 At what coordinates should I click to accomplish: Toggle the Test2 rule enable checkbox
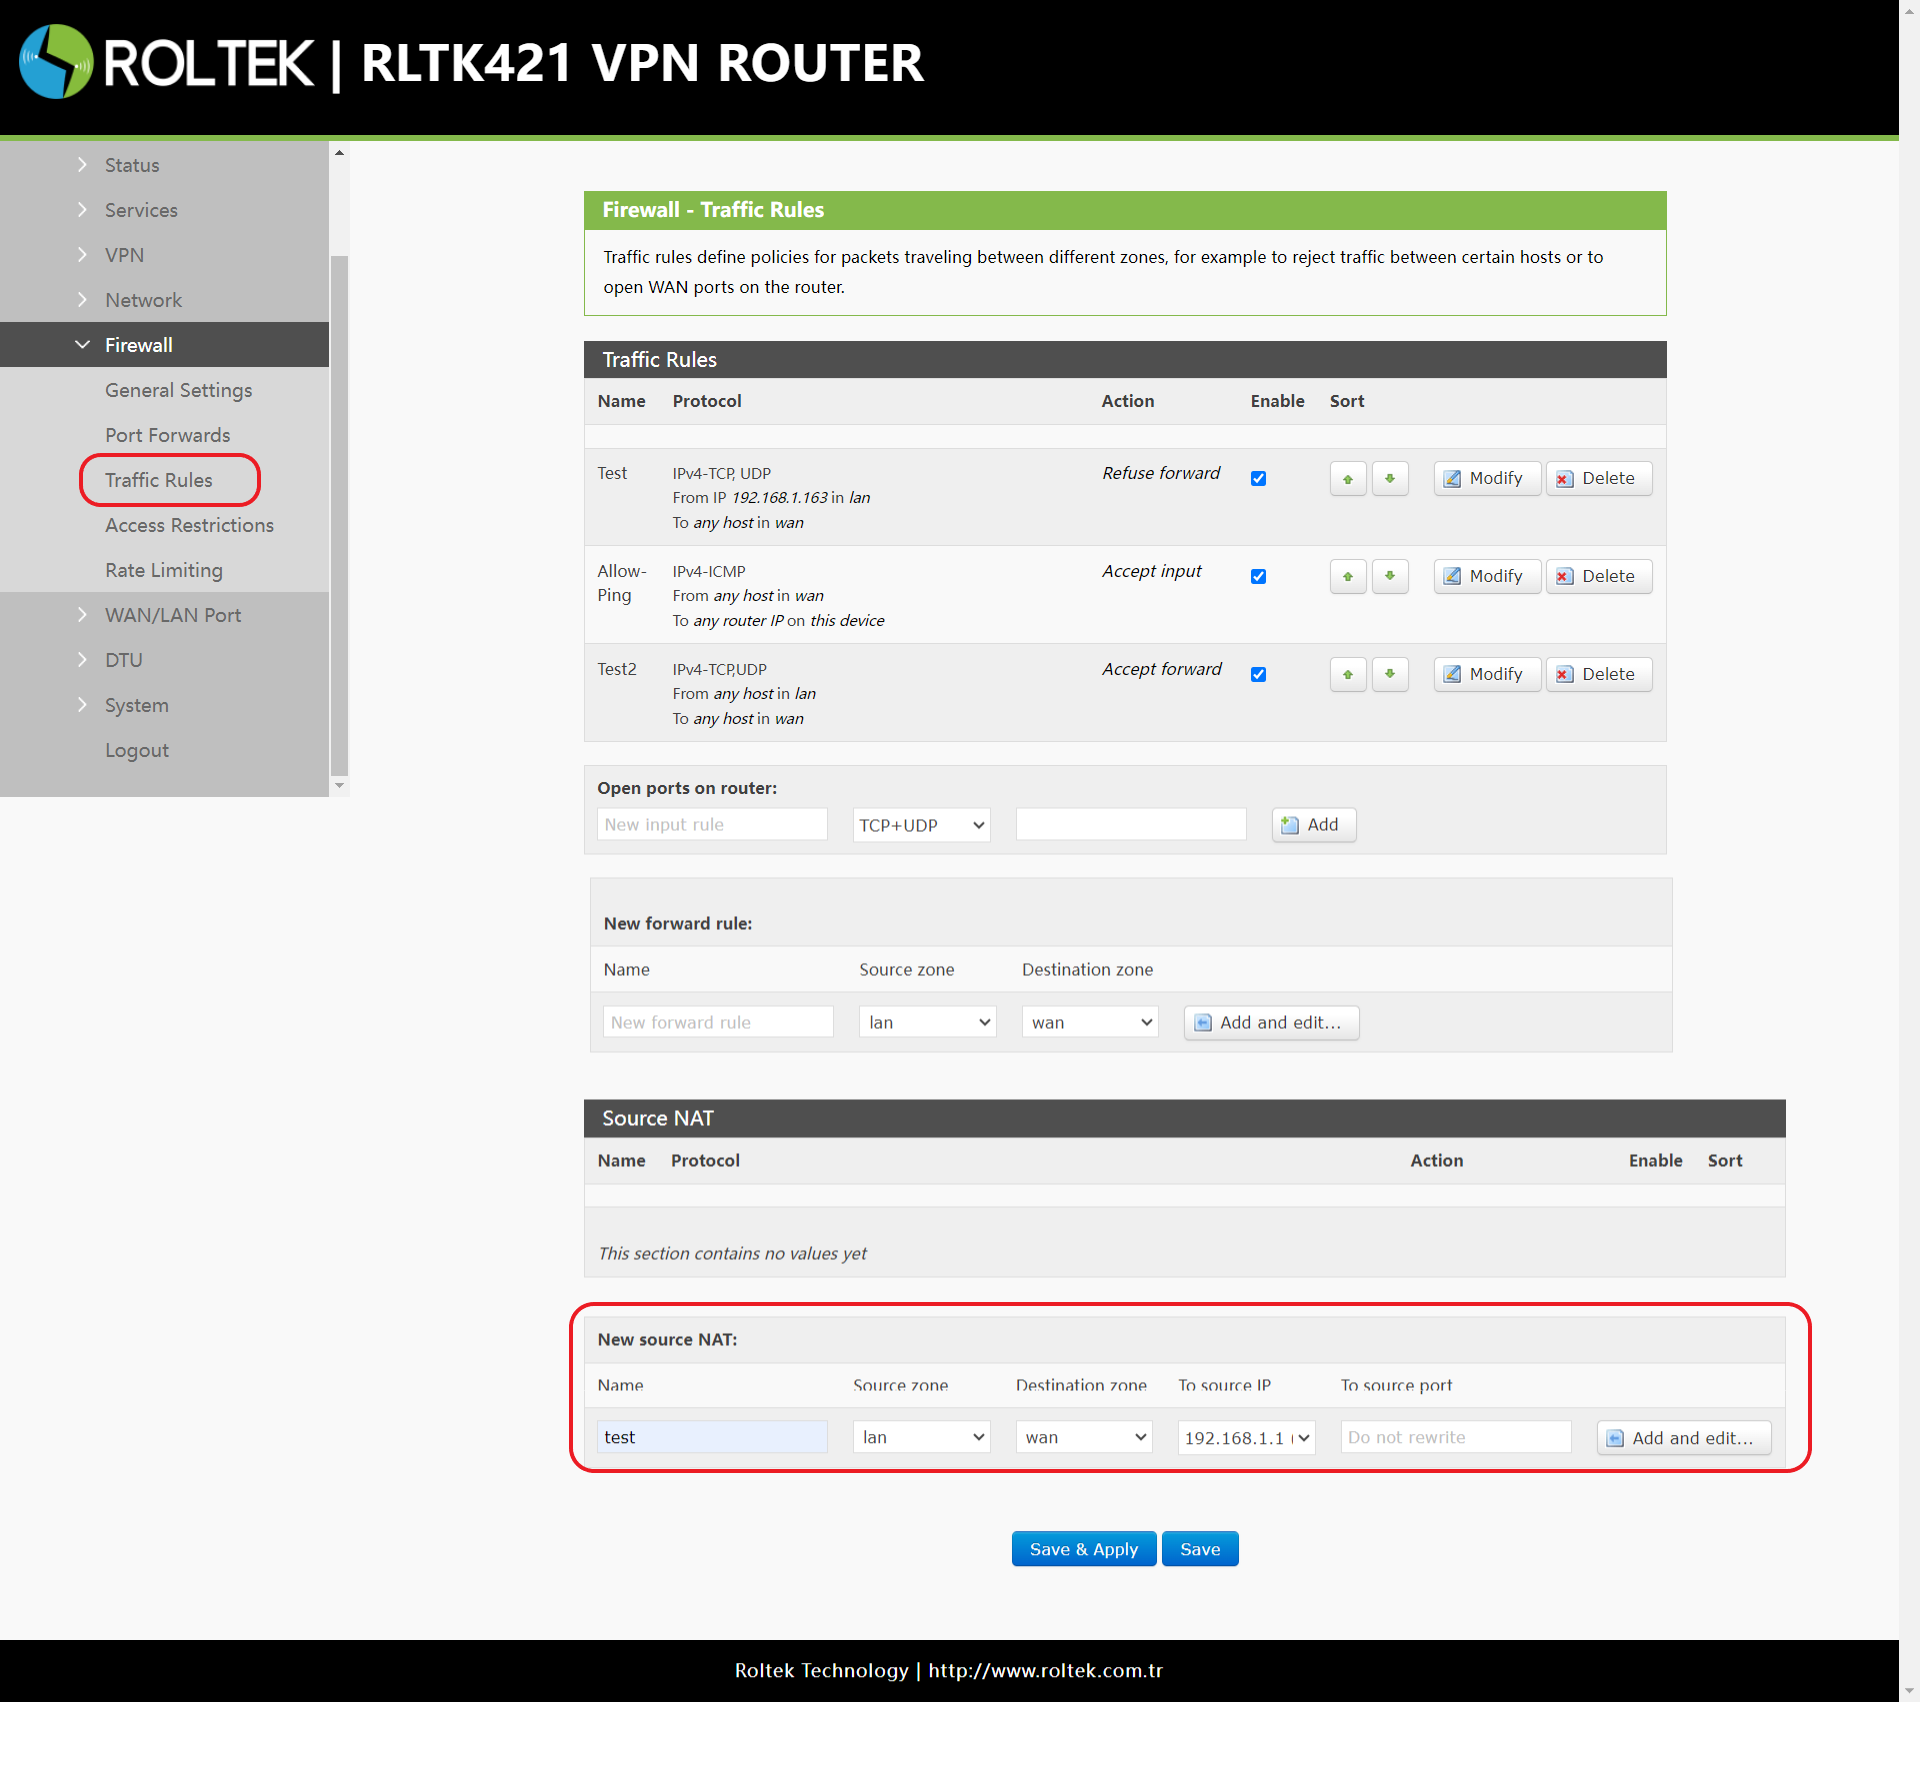click(x=1258, y=675)
